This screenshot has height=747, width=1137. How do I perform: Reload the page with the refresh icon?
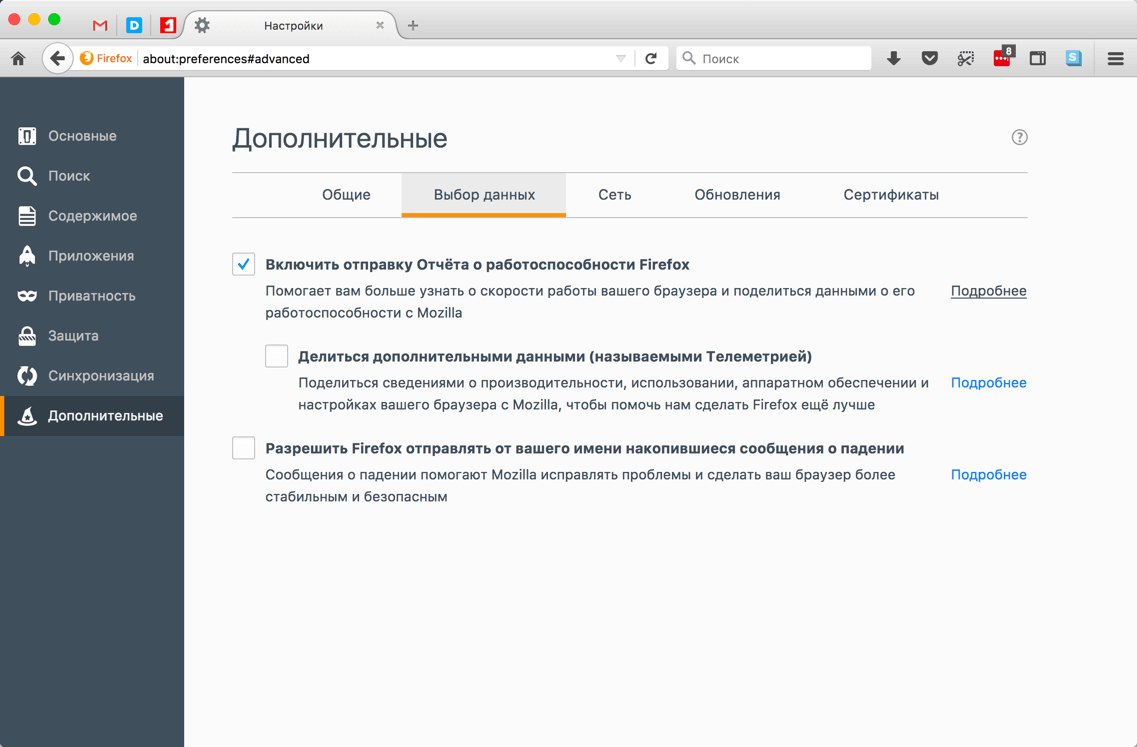point(651,59)
